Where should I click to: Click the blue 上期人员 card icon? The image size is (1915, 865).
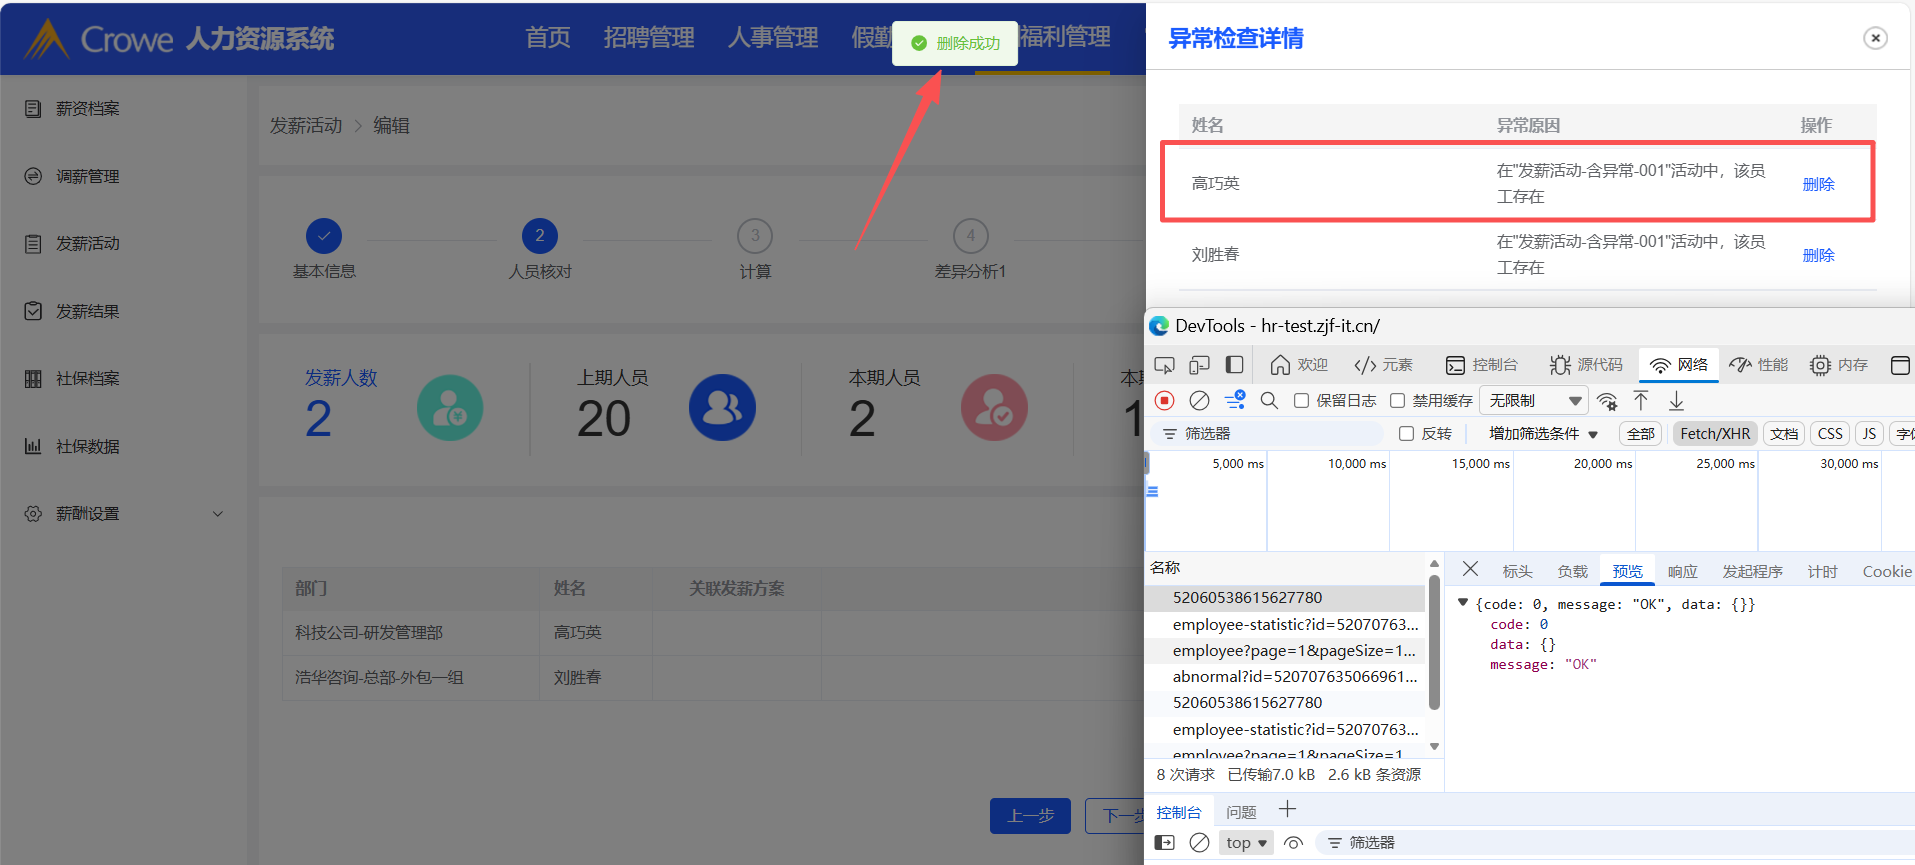[x=722, y=407]
